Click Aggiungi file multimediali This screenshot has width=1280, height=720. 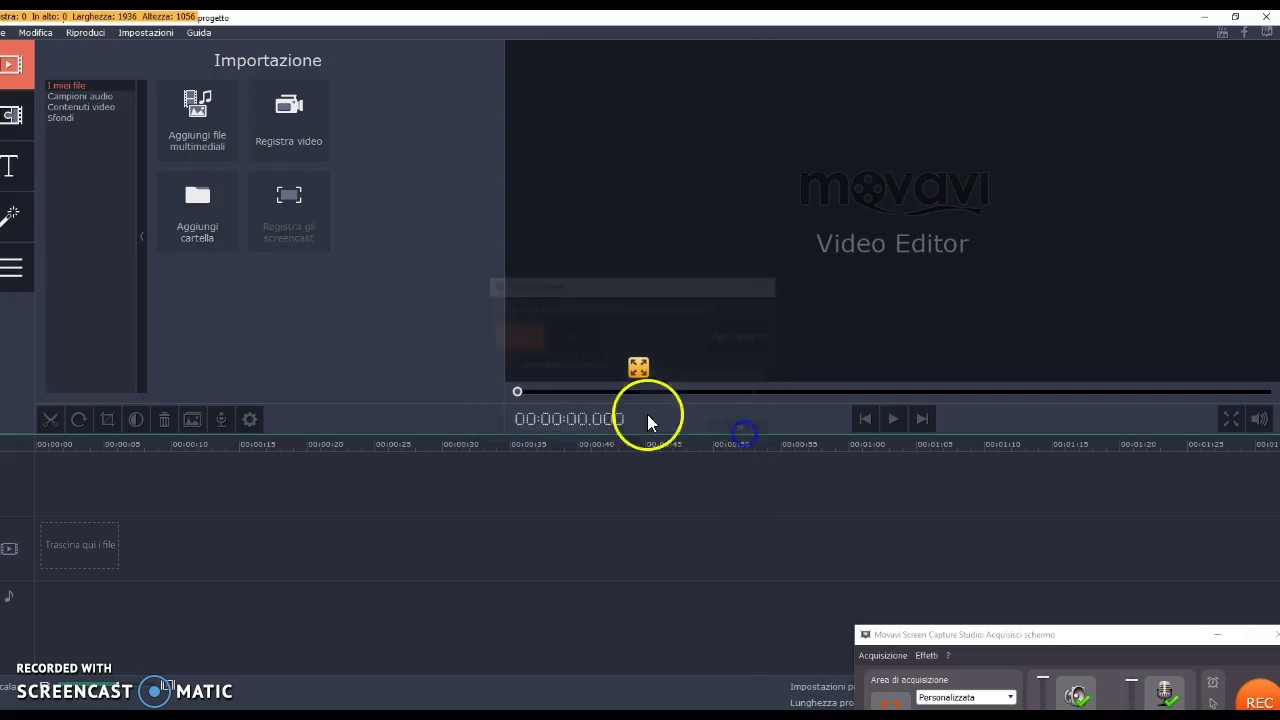pos(197,120)
